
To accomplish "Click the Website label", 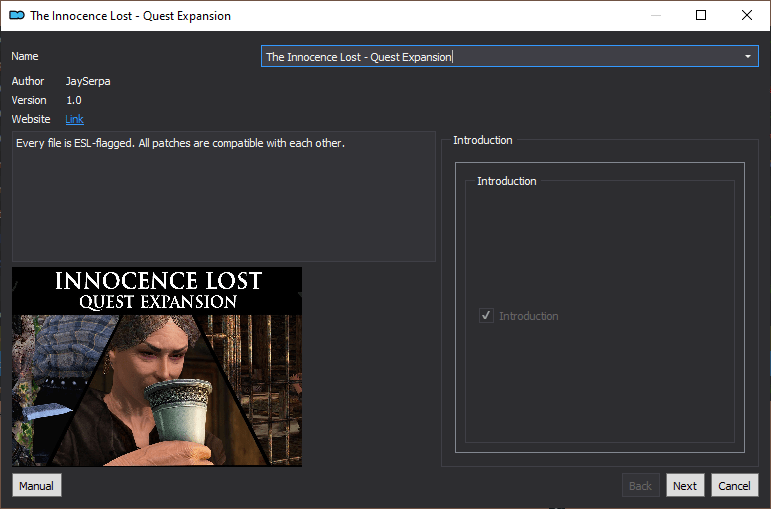I will (31, 119).
